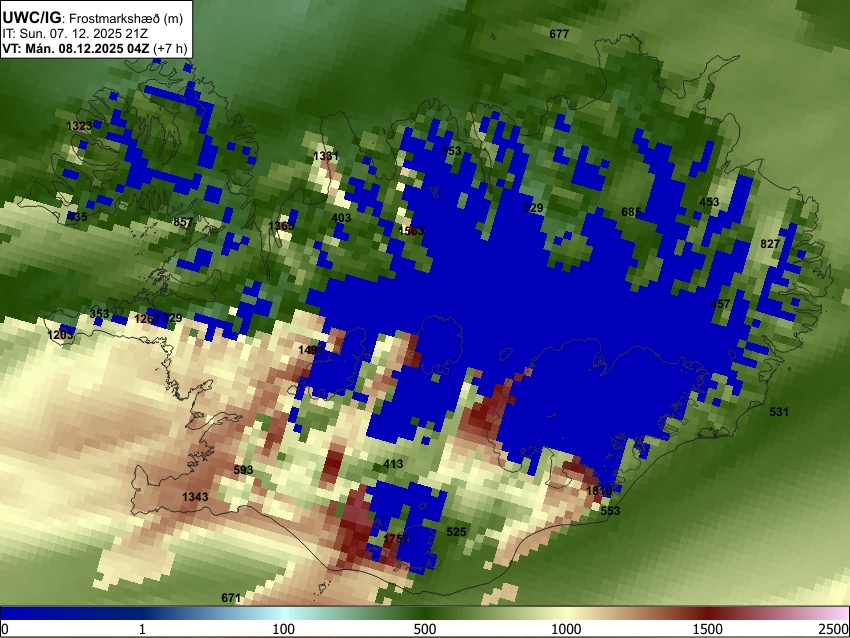Click the 100 tick label on color scale
The width and height of the screenshot is (850, 638).
pyautogui.click(x=283, y=629)
